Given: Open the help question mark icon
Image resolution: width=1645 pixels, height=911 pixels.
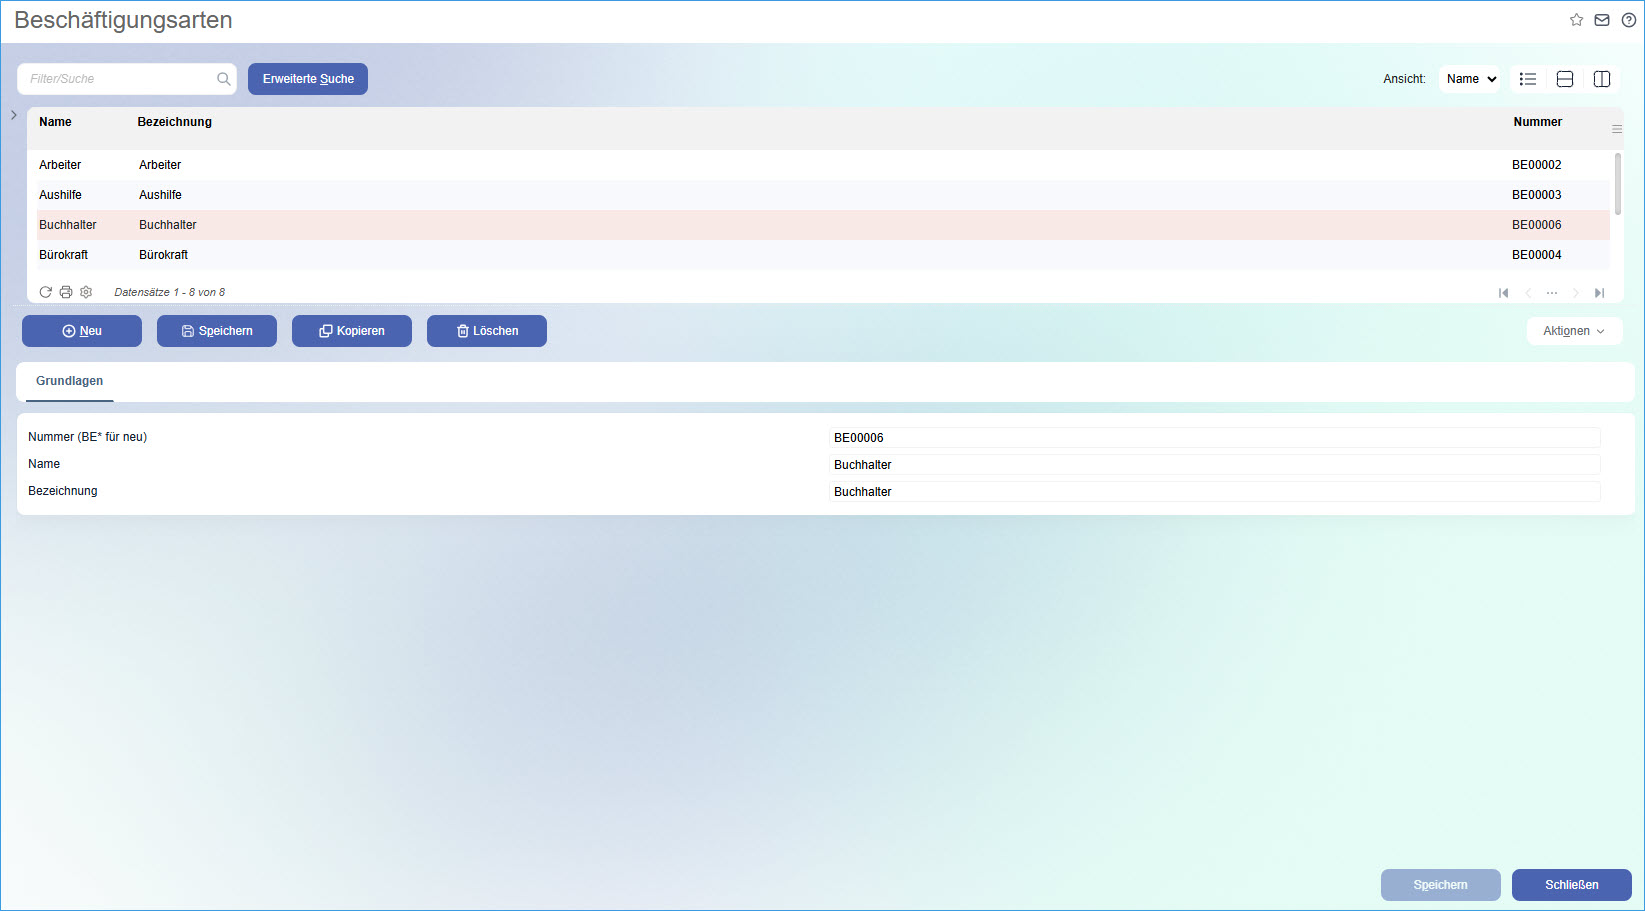Looking at the screenshot, I should tap(1628, 20).
